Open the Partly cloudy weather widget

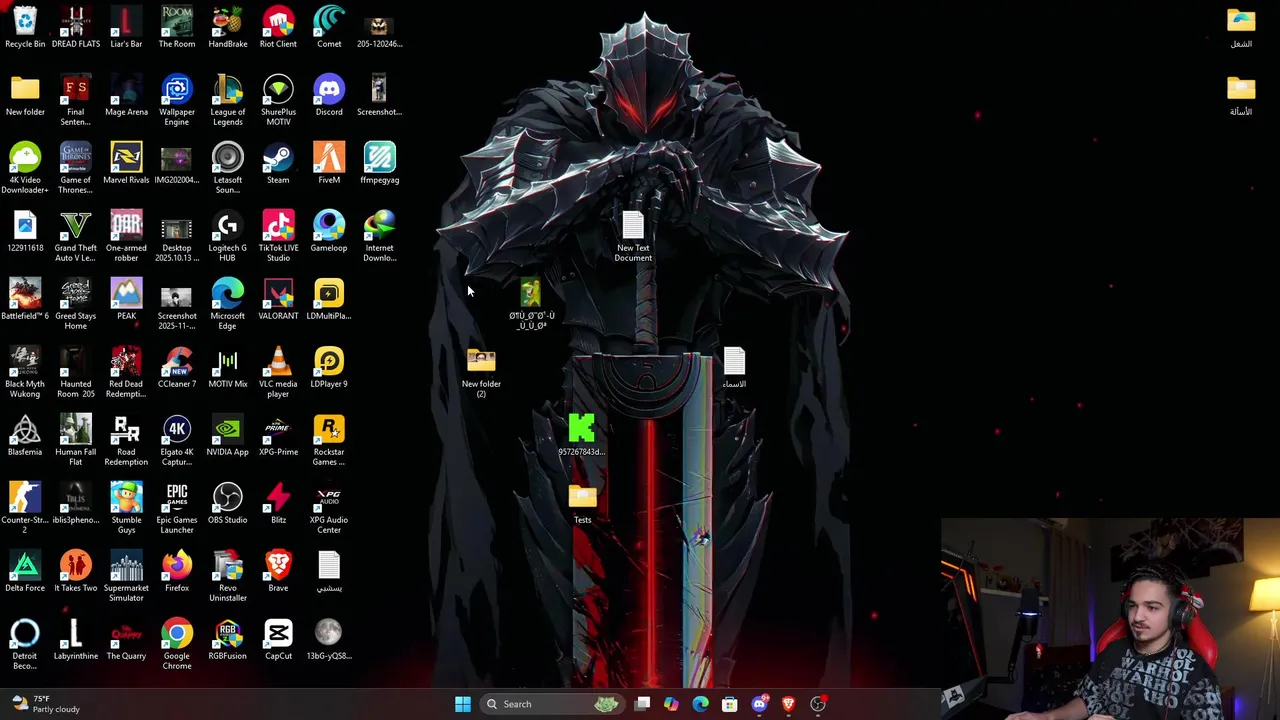coord(45,704)
